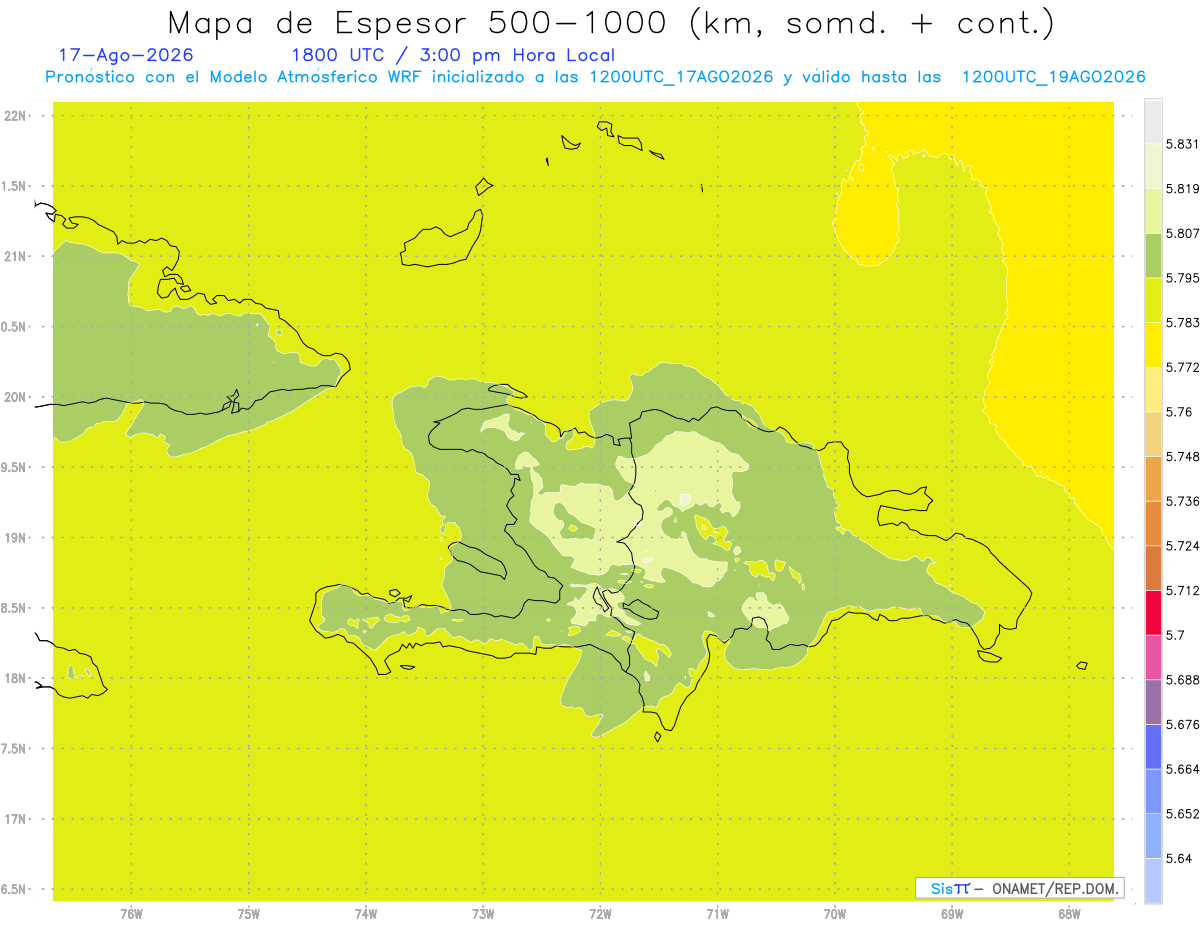
Task: Click the 71W longitude label
Action: pos(717,912)
